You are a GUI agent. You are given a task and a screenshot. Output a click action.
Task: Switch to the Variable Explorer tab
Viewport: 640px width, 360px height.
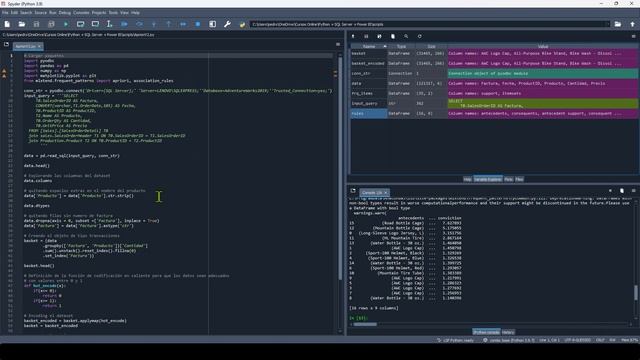pos(488,179)
